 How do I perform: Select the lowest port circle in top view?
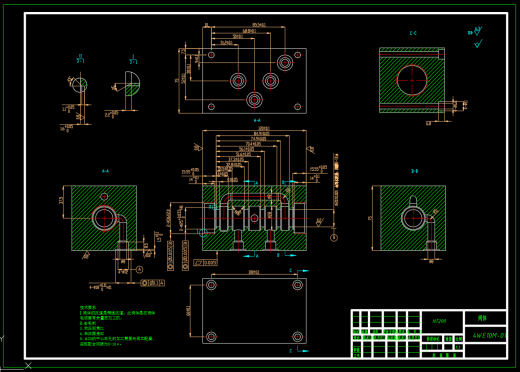pyautogui.click(x=254, y=99)
